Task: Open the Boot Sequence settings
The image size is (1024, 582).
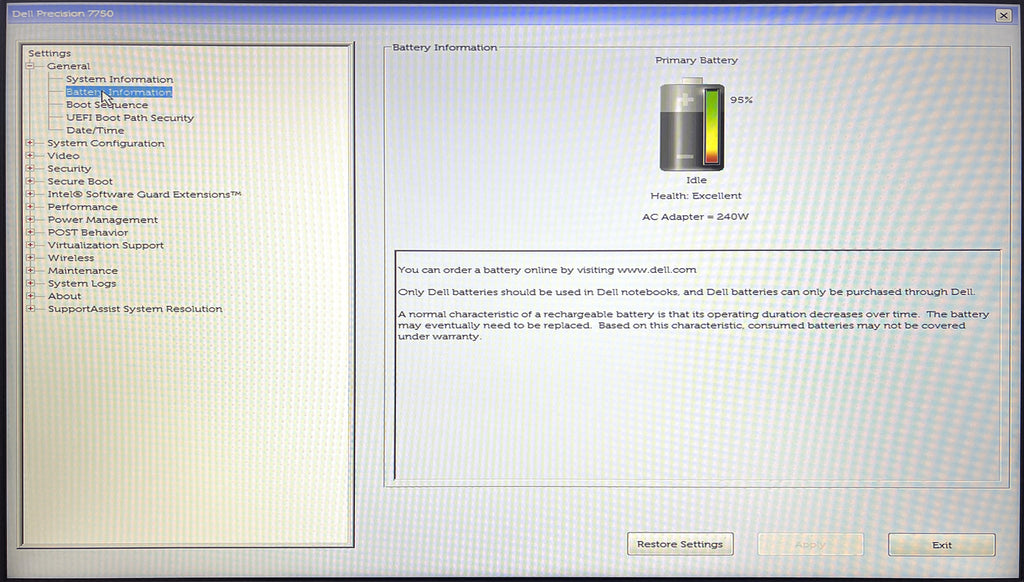Action: 107,105
